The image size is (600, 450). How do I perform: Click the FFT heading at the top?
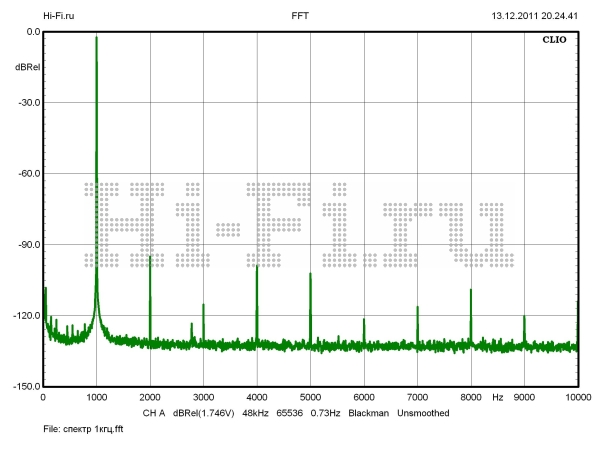point(300,16)
